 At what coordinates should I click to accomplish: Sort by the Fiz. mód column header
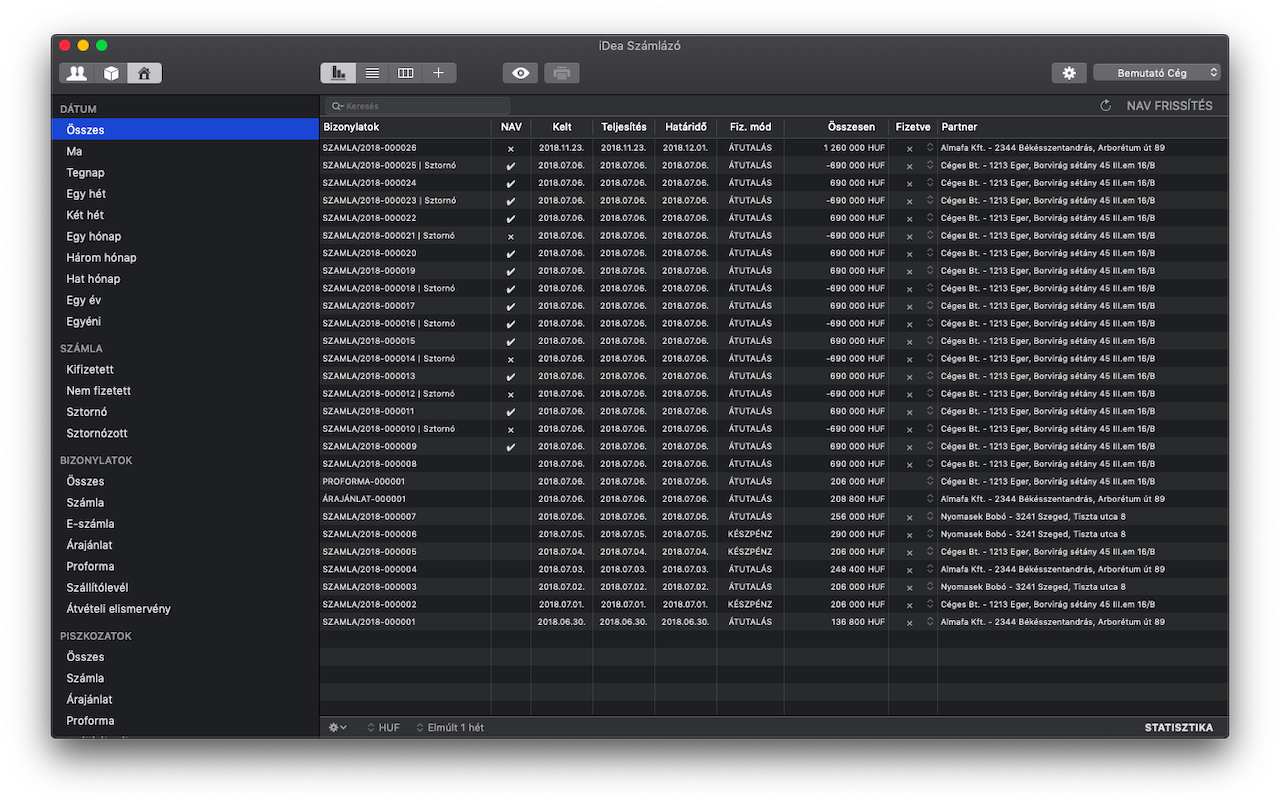pos(750,127)
